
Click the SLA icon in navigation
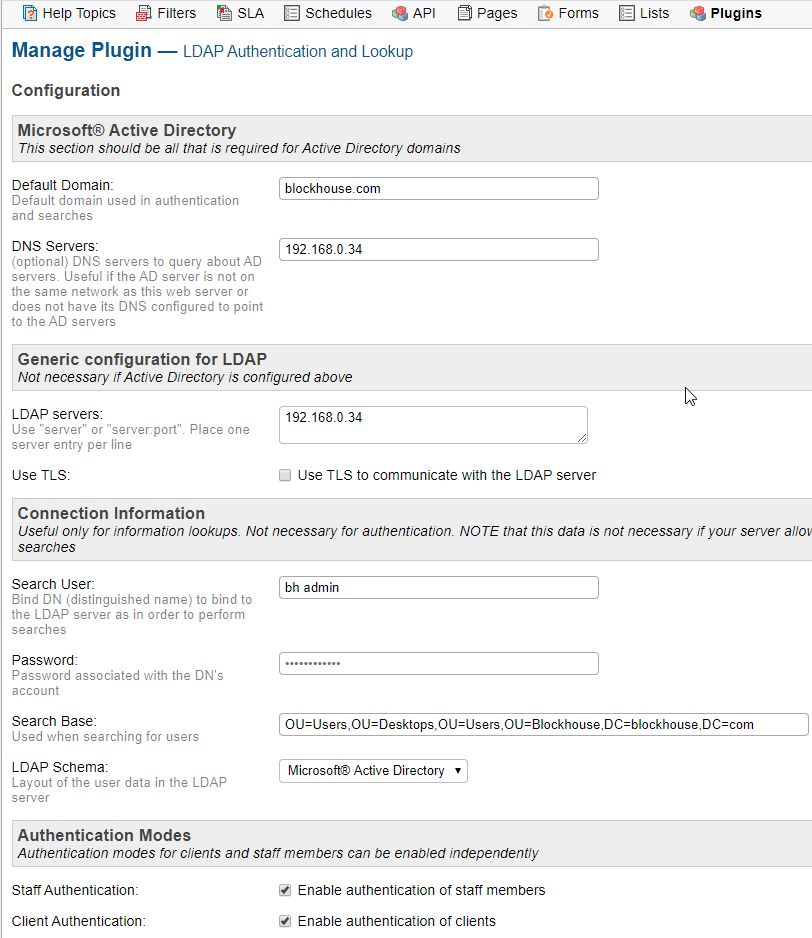225,13
